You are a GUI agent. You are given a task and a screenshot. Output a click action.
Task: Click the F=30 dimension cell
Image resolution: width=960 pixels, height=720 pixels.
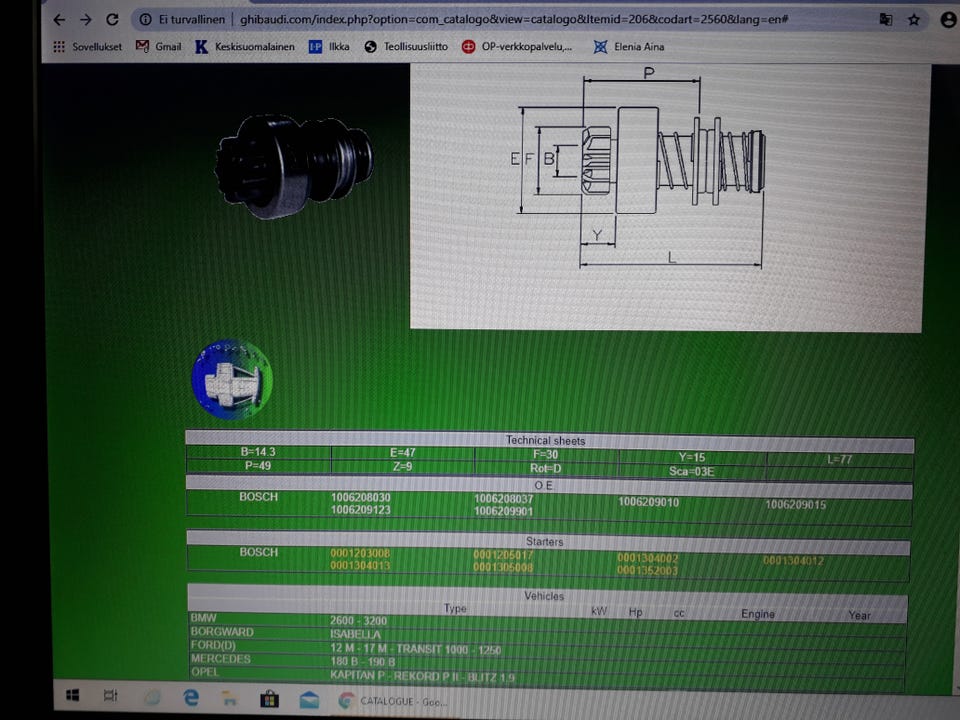click(546, 455)
